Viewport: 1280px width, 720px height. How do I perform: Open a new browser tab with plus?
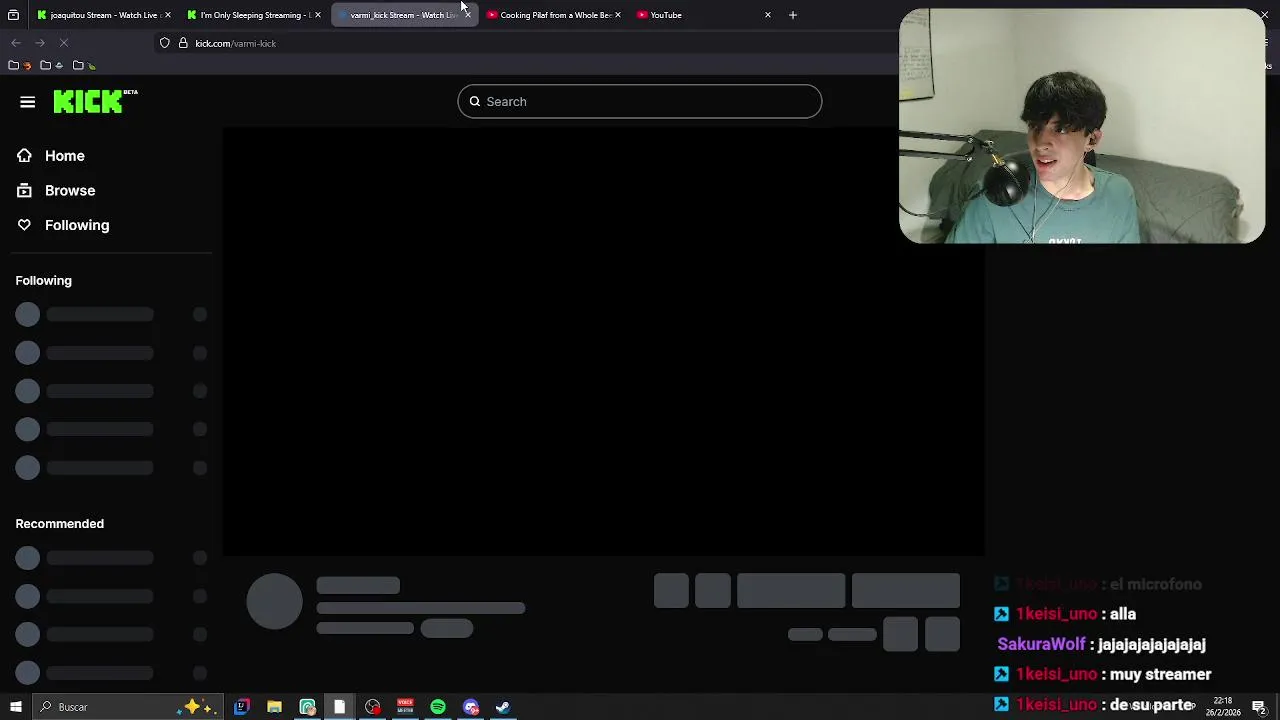click(793, 15)
